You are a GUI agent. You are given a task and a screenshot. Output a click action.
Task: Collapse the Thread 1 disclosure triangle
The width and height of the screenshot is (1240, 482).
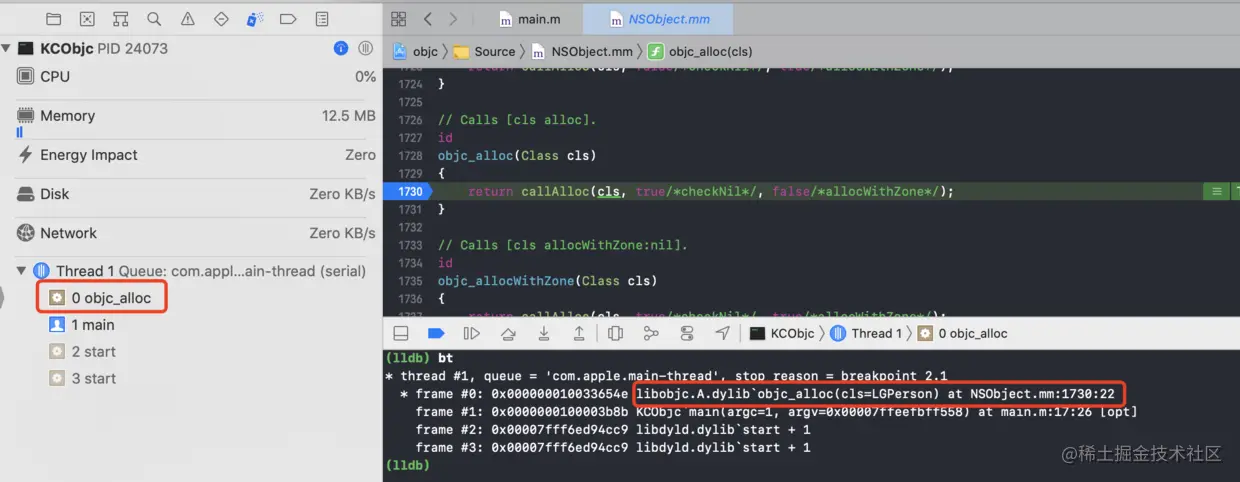pyautogui.click(x=21, y=271)
